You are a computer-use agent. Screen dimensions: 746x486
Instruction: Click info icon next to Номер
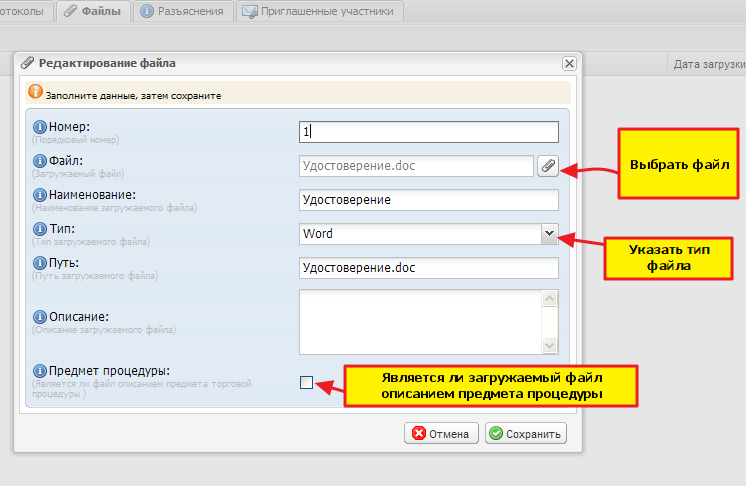coord(40,127)
